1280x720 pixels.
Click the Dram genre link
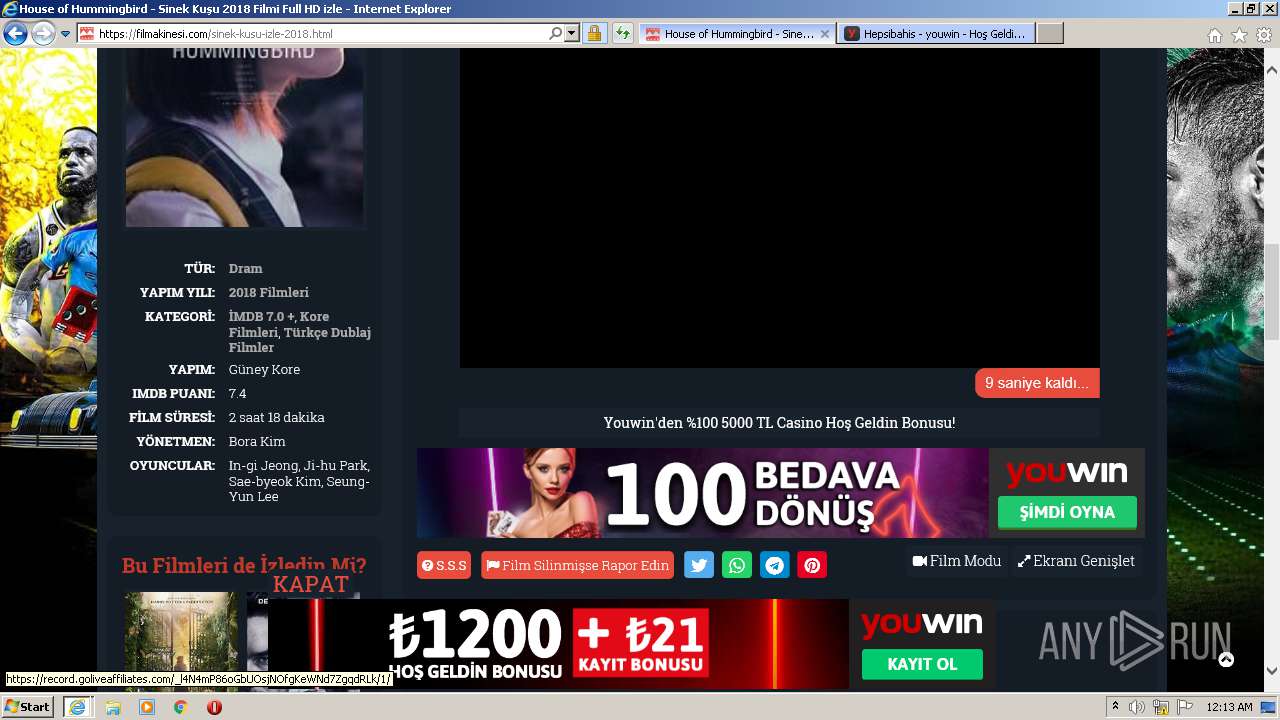(245, 268)
